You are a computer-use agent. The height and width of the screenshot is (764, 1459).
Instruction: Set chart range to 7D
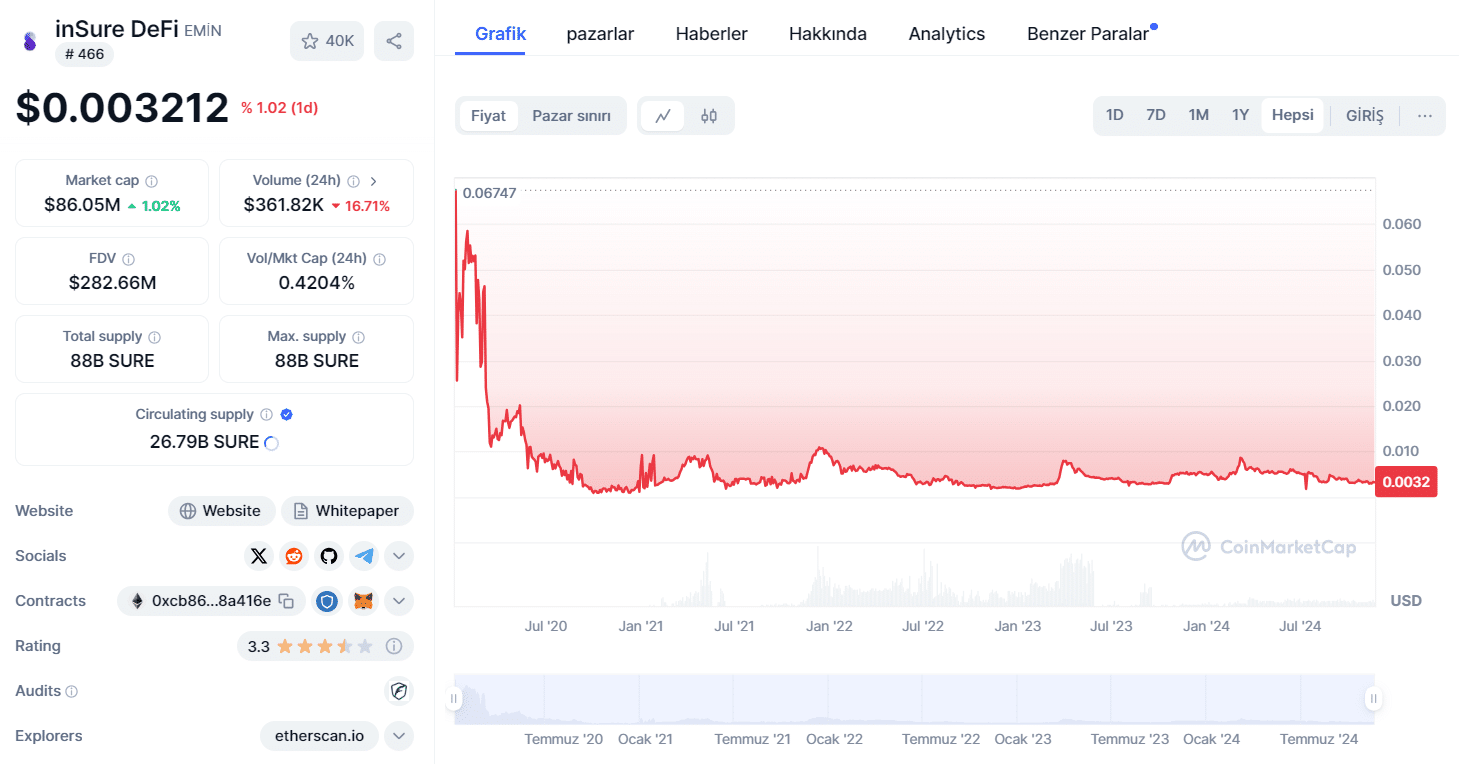(1156, 115)
